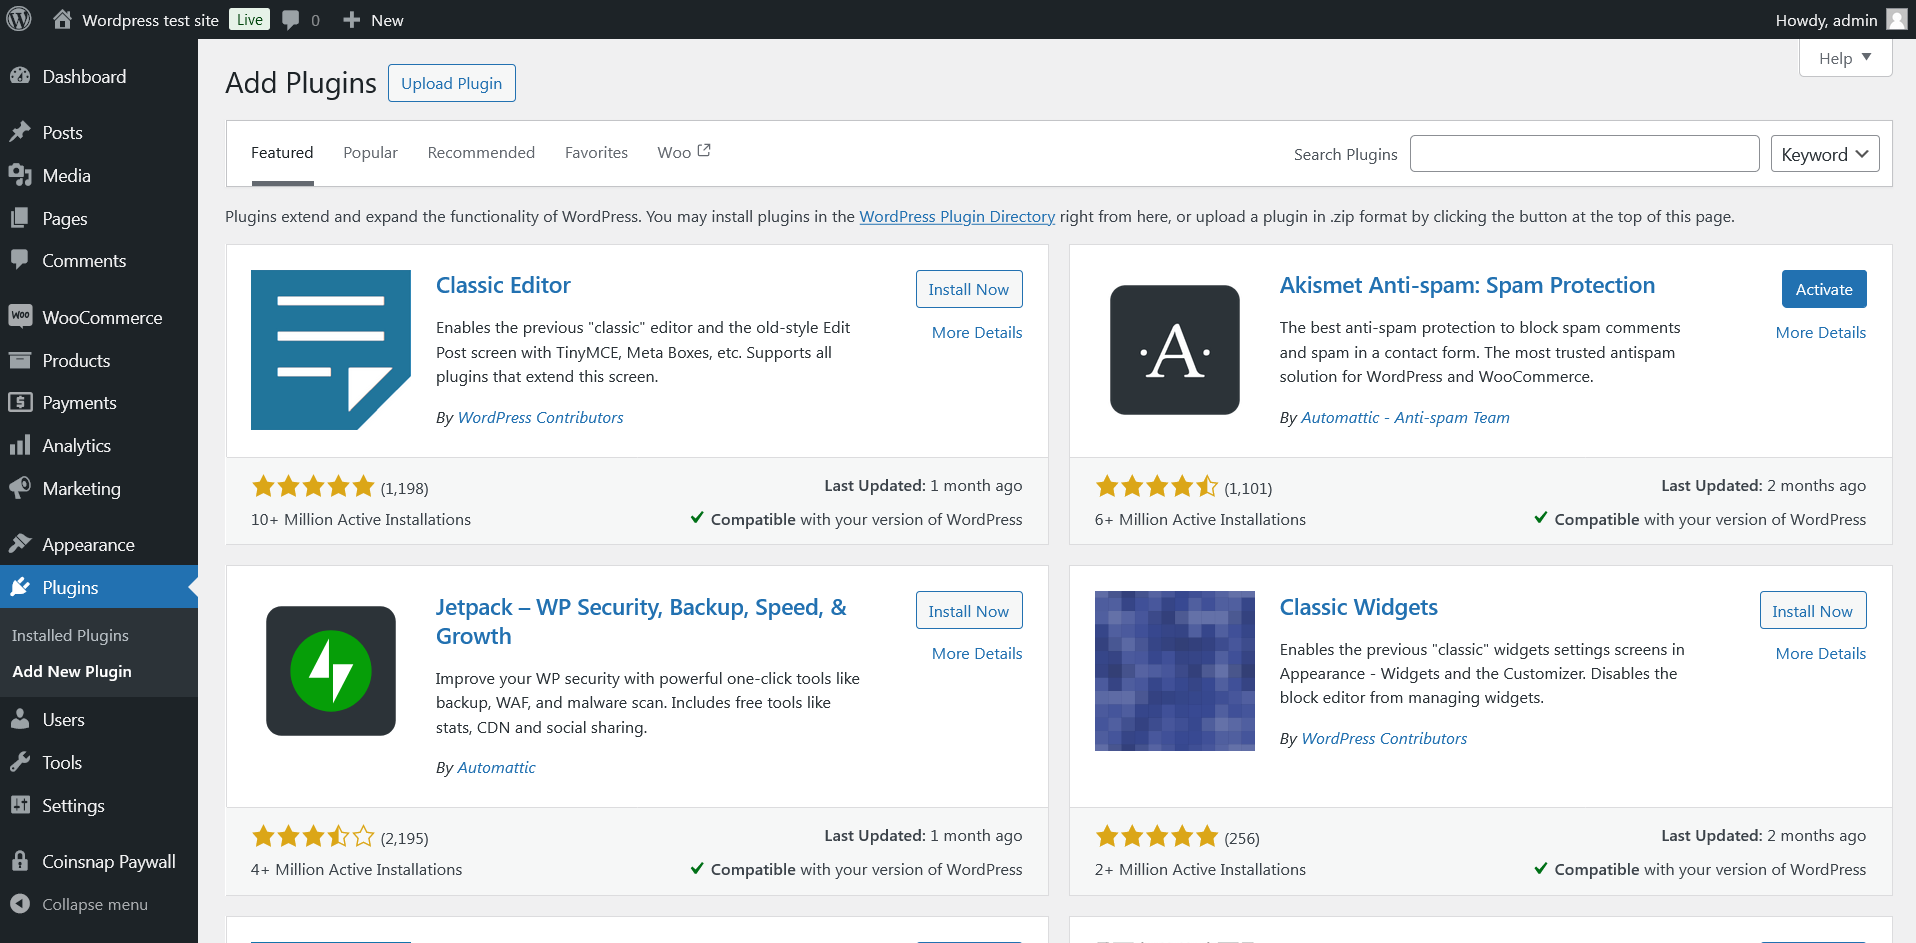Select the Payments sidebar icon
Image resolution: width=1916 pixels, height=943 pixels.
tap(22, 402)
